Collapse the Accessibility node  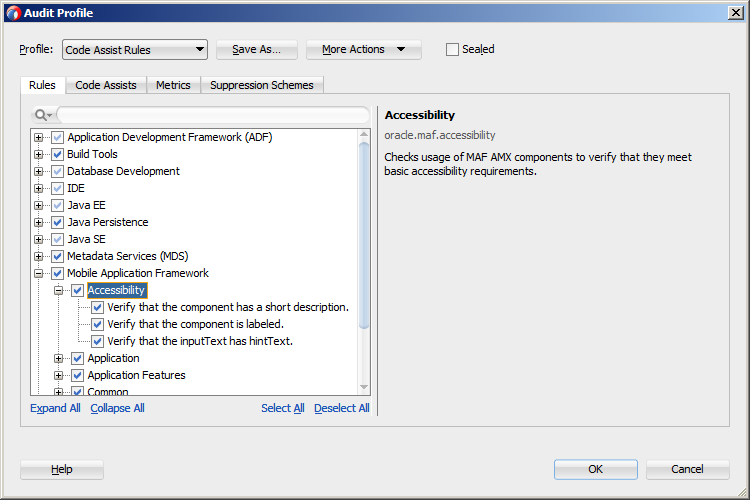click(58, 290)
